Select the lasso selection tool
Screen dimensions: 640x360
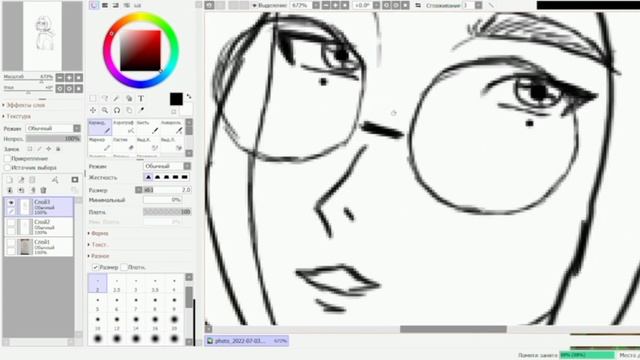[105, 98]
